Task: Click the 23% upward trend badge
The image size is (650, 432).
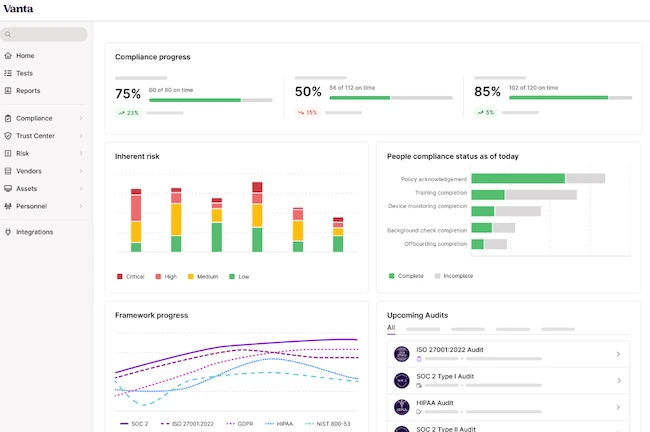Action: click(x=129, y=113)
